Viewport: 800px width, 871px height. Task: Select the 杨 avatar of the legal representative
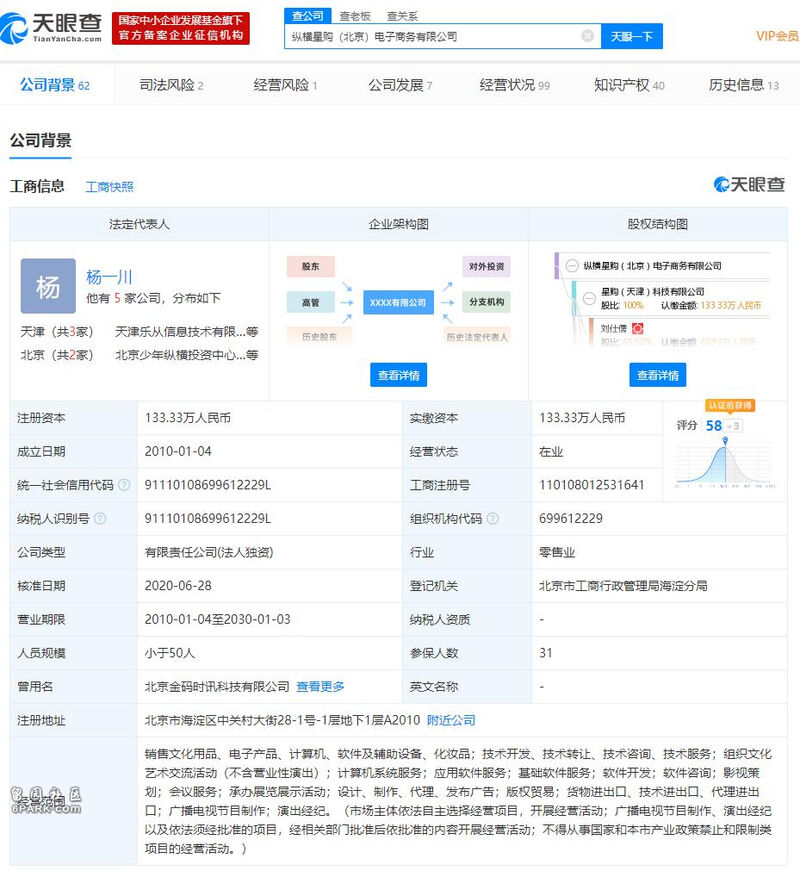[48, 286]
